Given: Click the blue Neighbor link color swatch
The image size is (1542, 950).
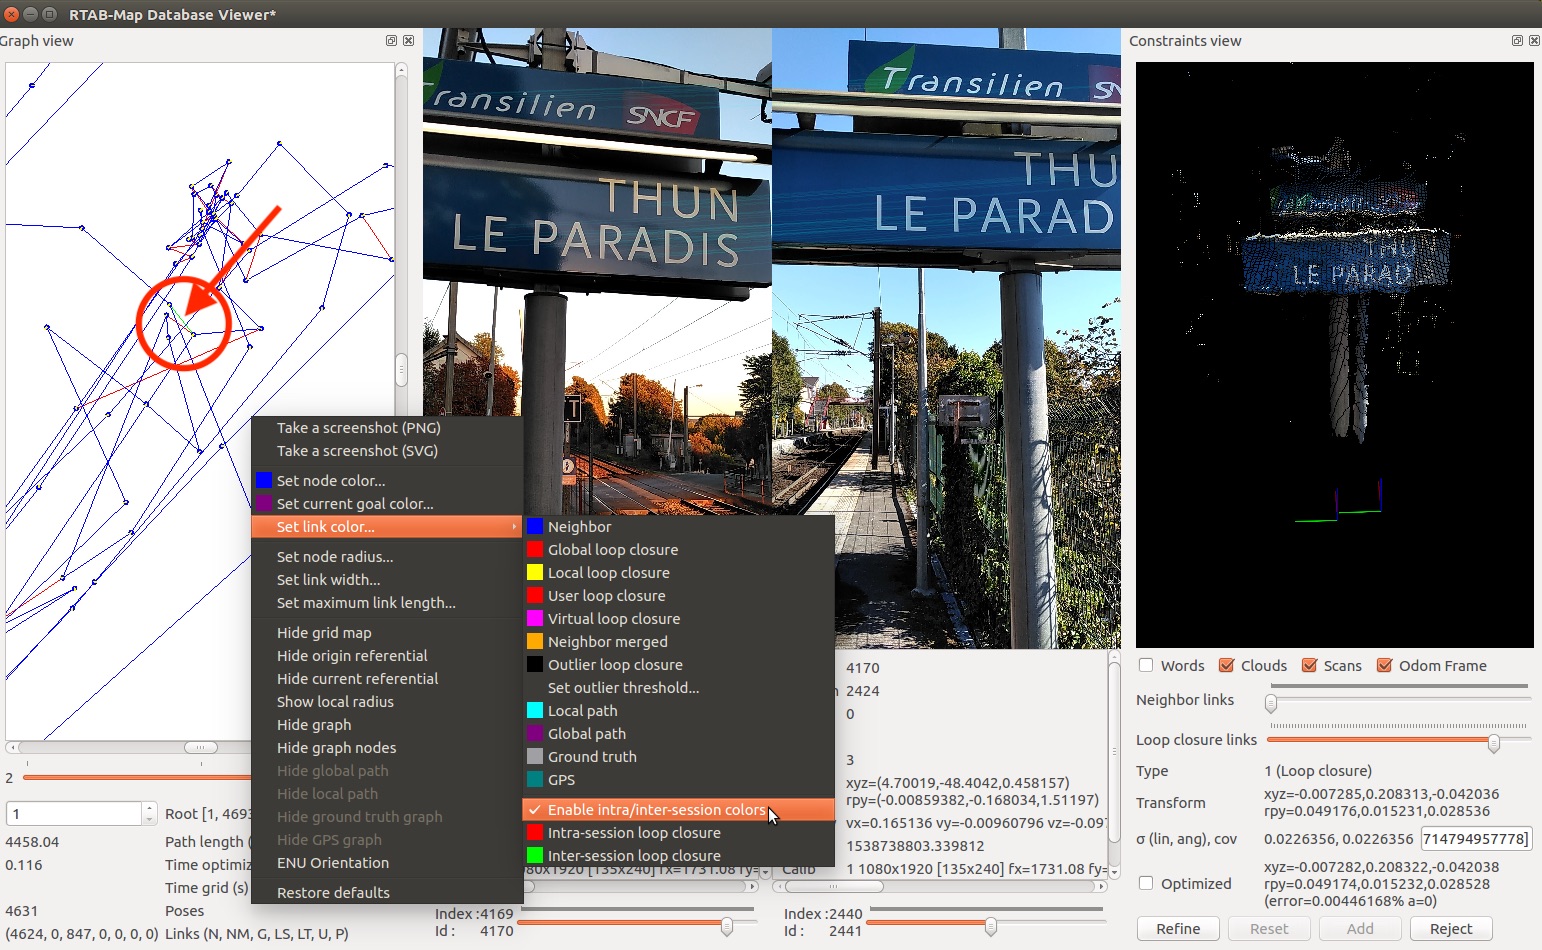Looking at the screenshot, I should pos(535,527).
